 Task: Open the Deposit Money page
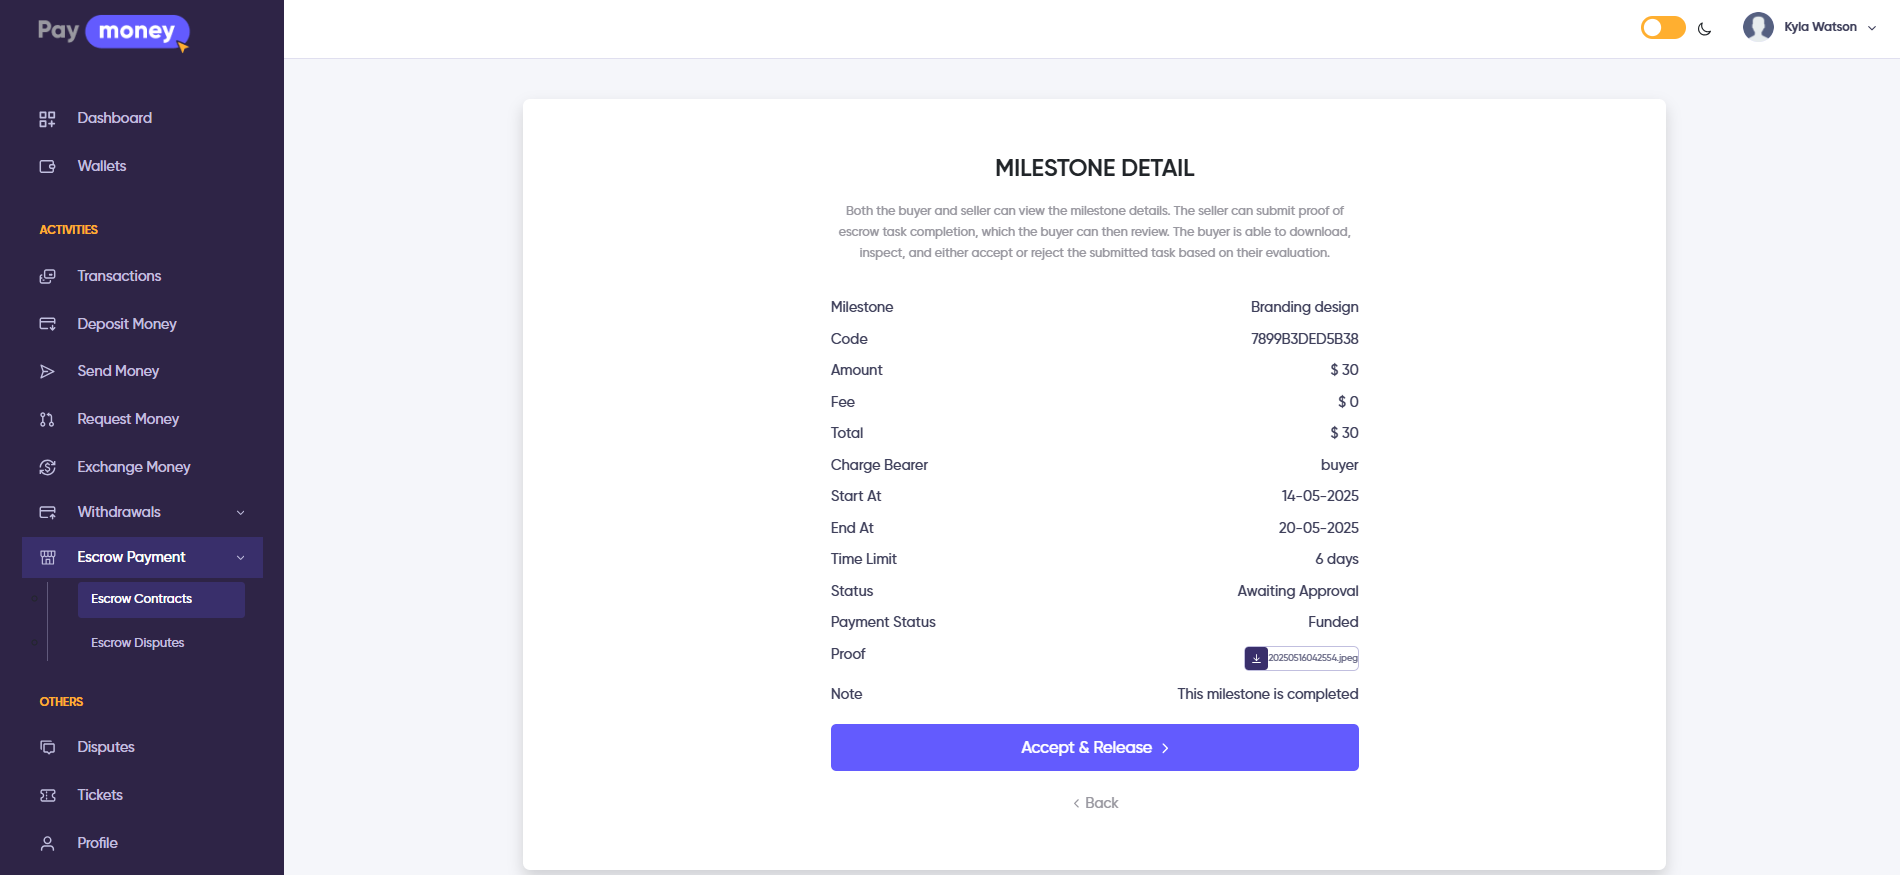(127, 324)
